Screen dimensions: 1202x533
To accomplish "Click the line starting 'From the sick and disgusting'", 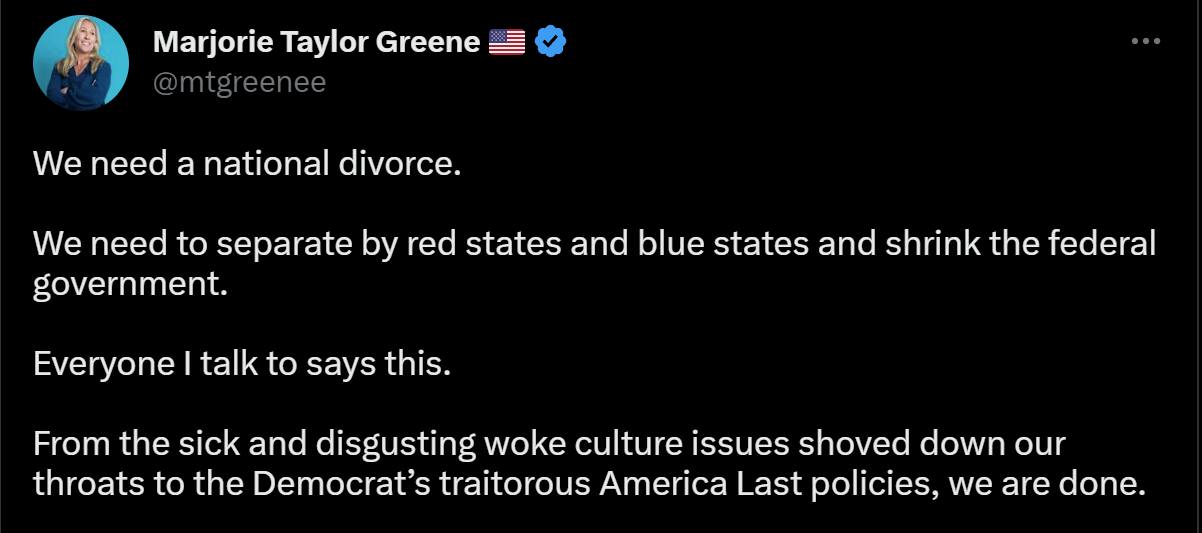I will click(x=550, y=443).
